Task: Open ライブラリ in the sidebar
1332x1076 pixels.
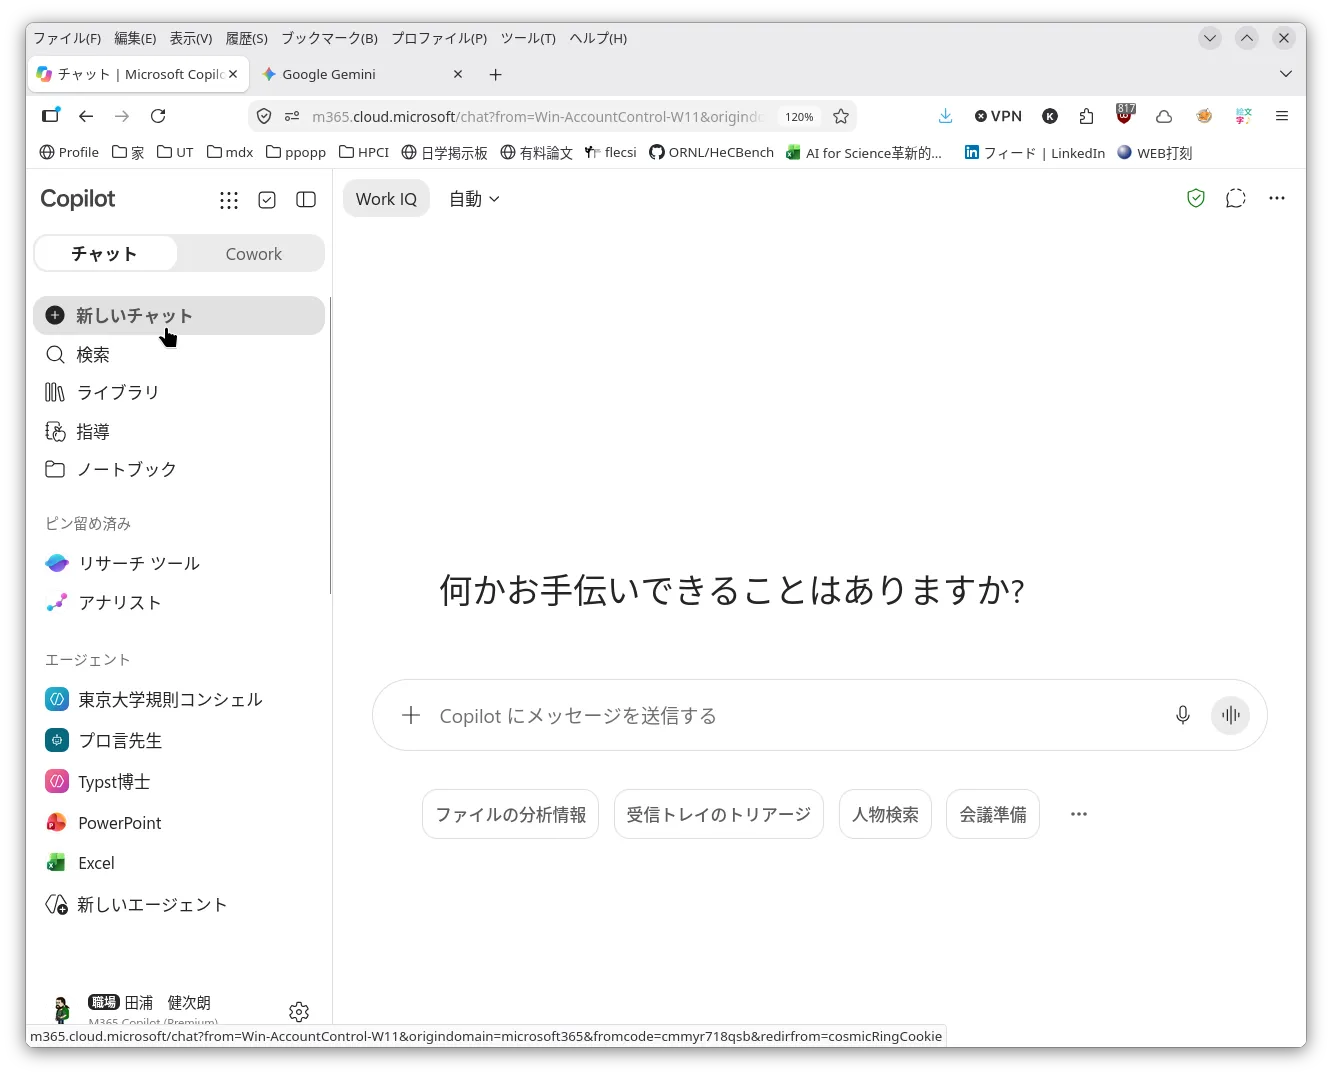Action: point(179,392)
